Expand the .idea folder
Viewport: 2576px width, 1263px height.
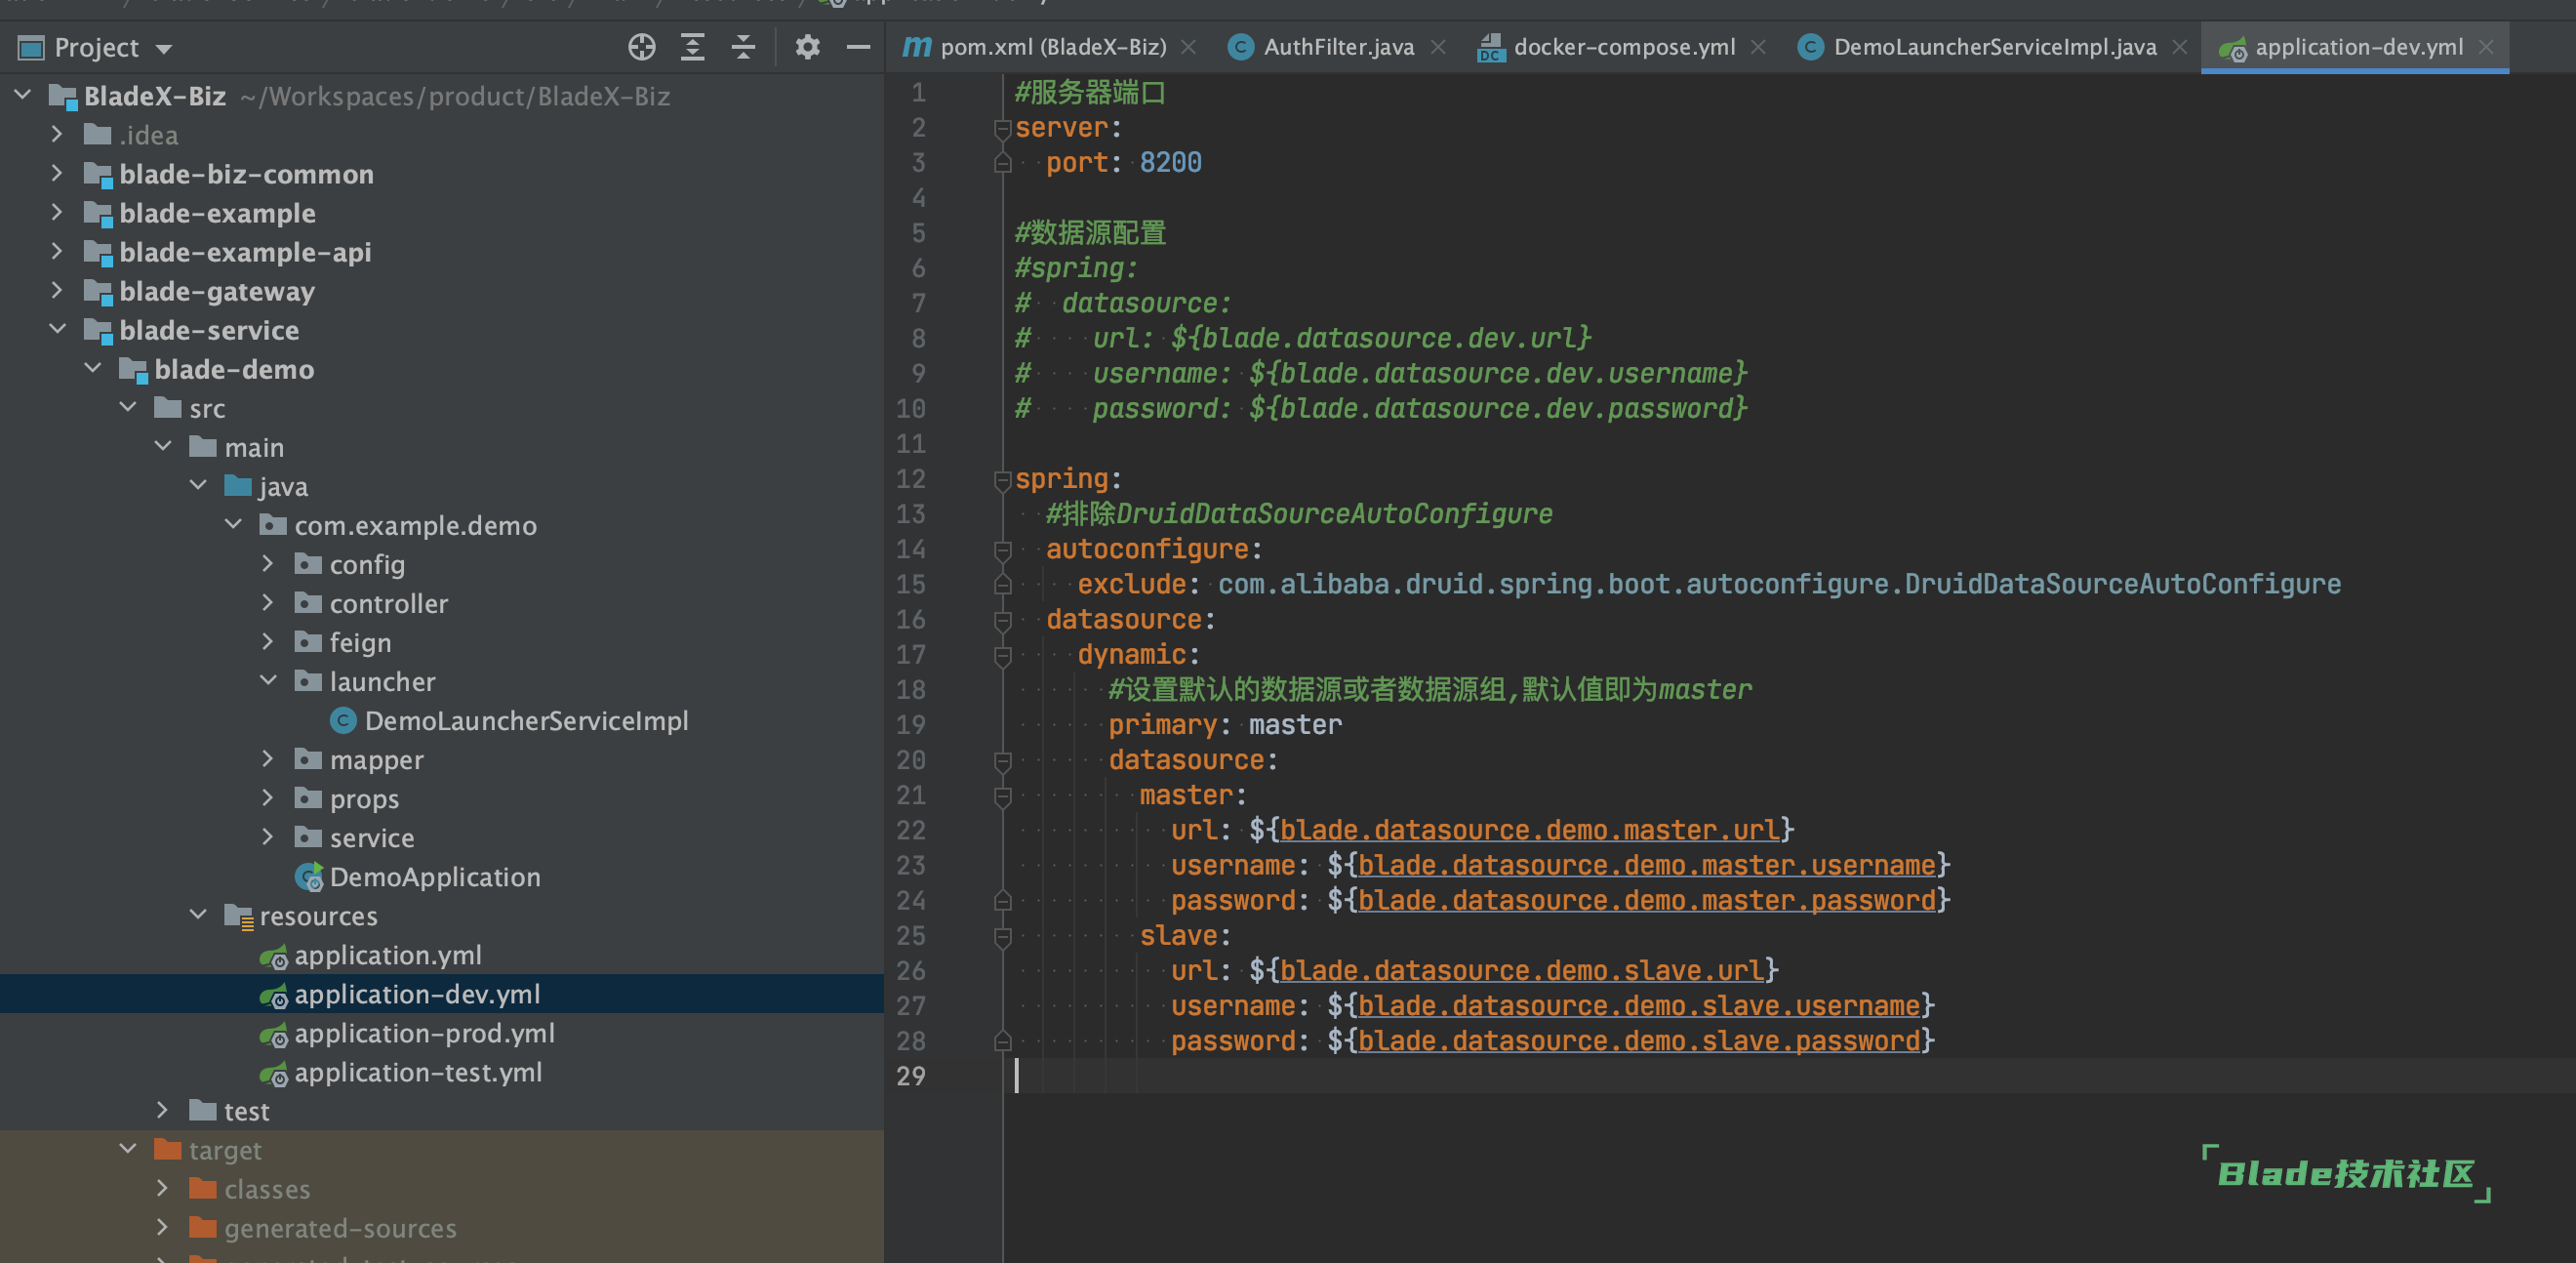[x=57, y=134]
